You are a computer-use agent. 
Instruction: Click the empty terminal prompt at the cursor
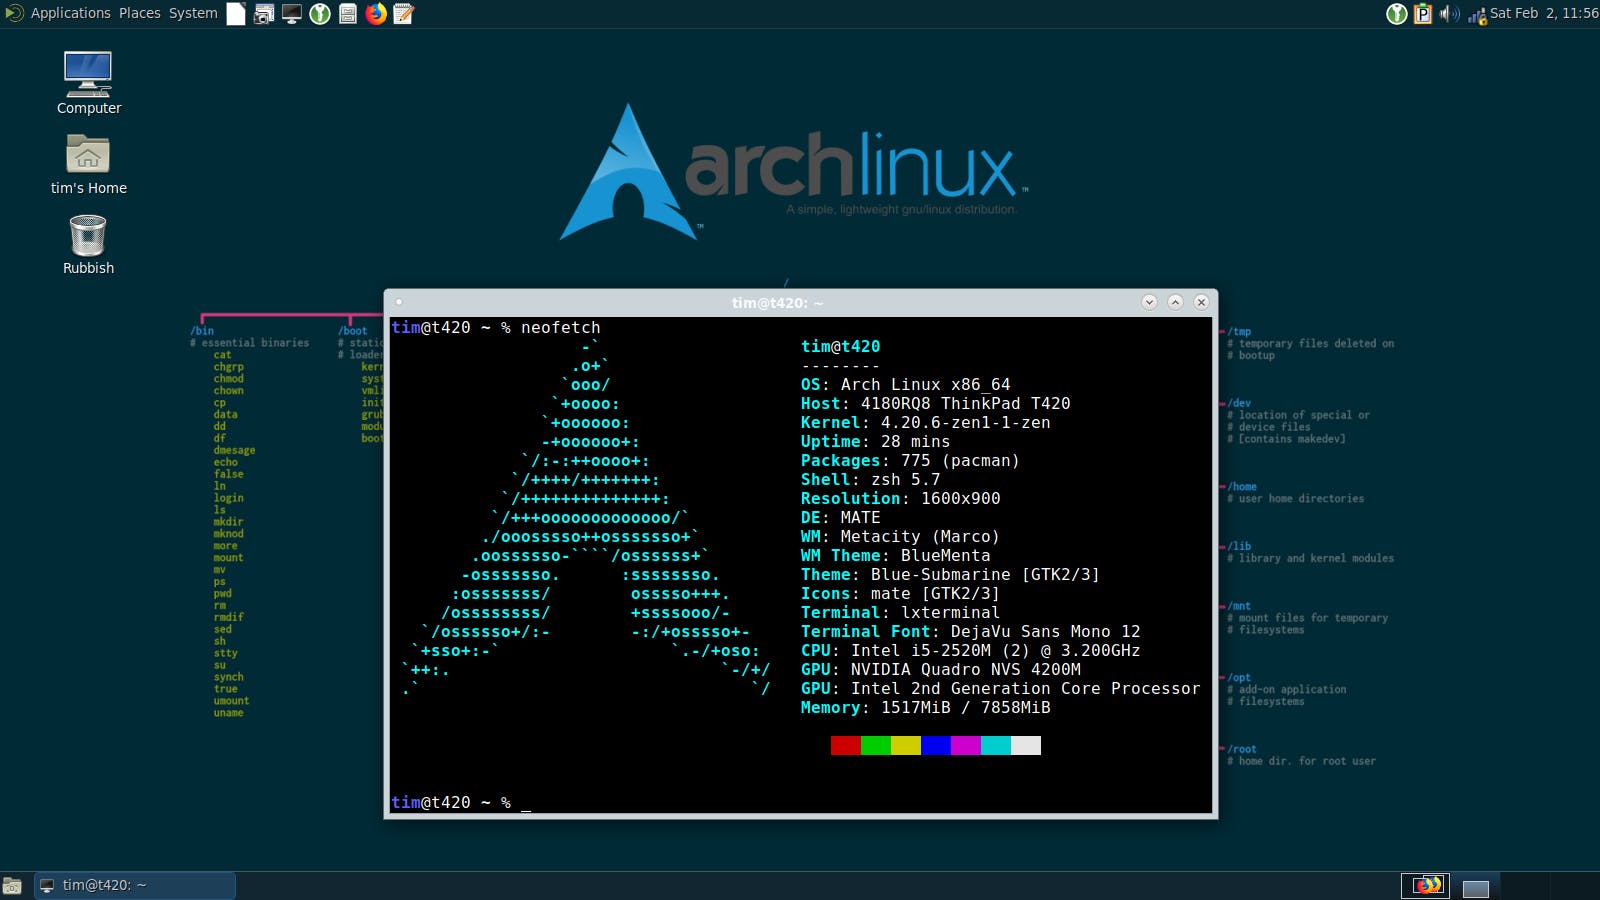point(526,803)
